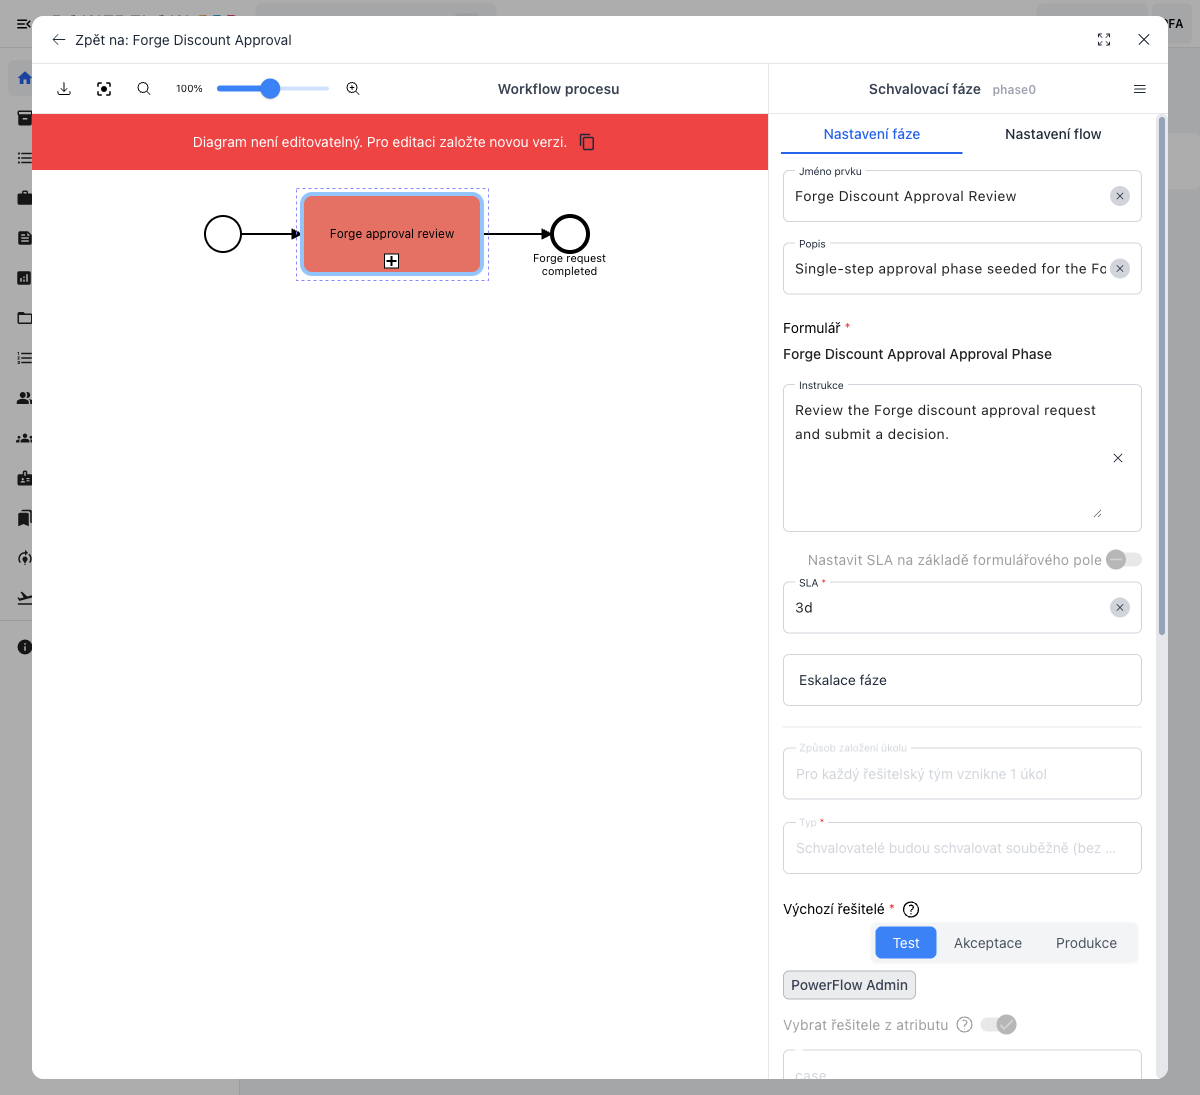This screenshot has height=1095, width=1200.
Task: Click the zoom-in magnifier icon
Action: click(x=353, y=89)
